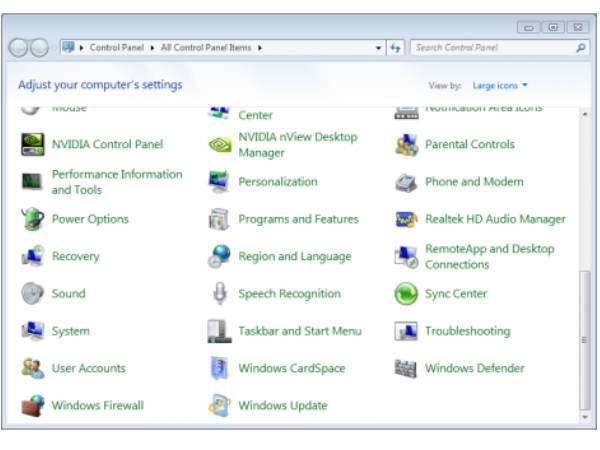Open the NVIDIA Control Panel icon
Screen dimensions: 600x450
click(33, 144)
